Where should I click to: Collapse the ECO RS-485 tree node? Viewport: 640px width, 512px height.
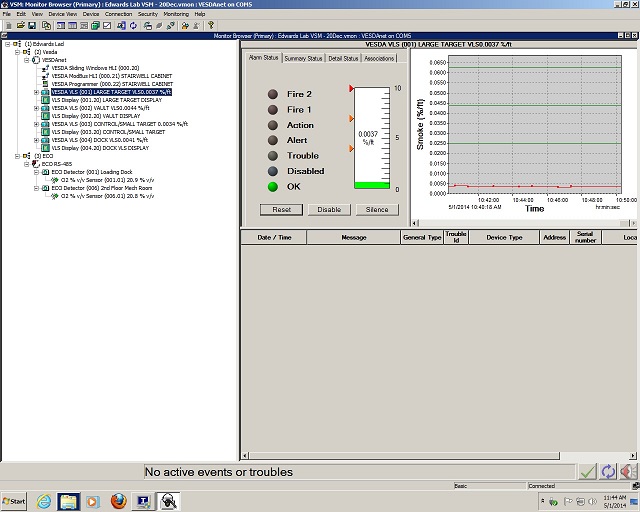point(29,164)
